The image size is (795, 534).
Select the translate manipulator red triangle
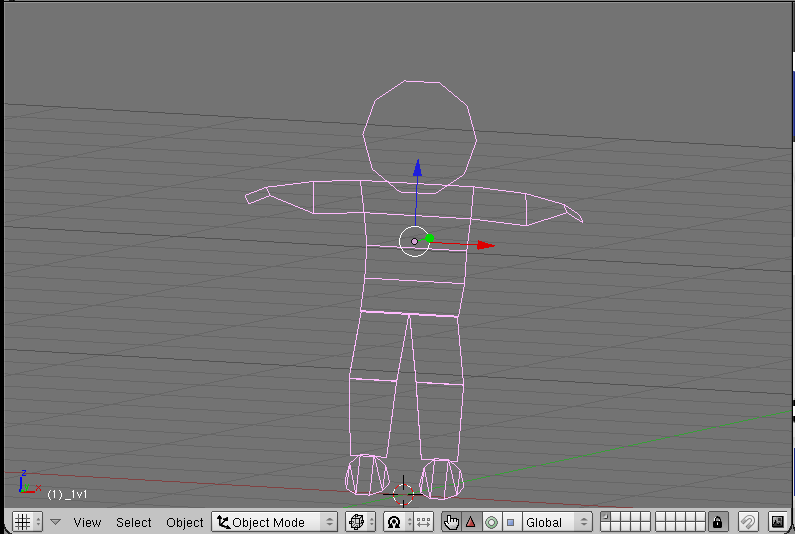[x=471, y=522]
